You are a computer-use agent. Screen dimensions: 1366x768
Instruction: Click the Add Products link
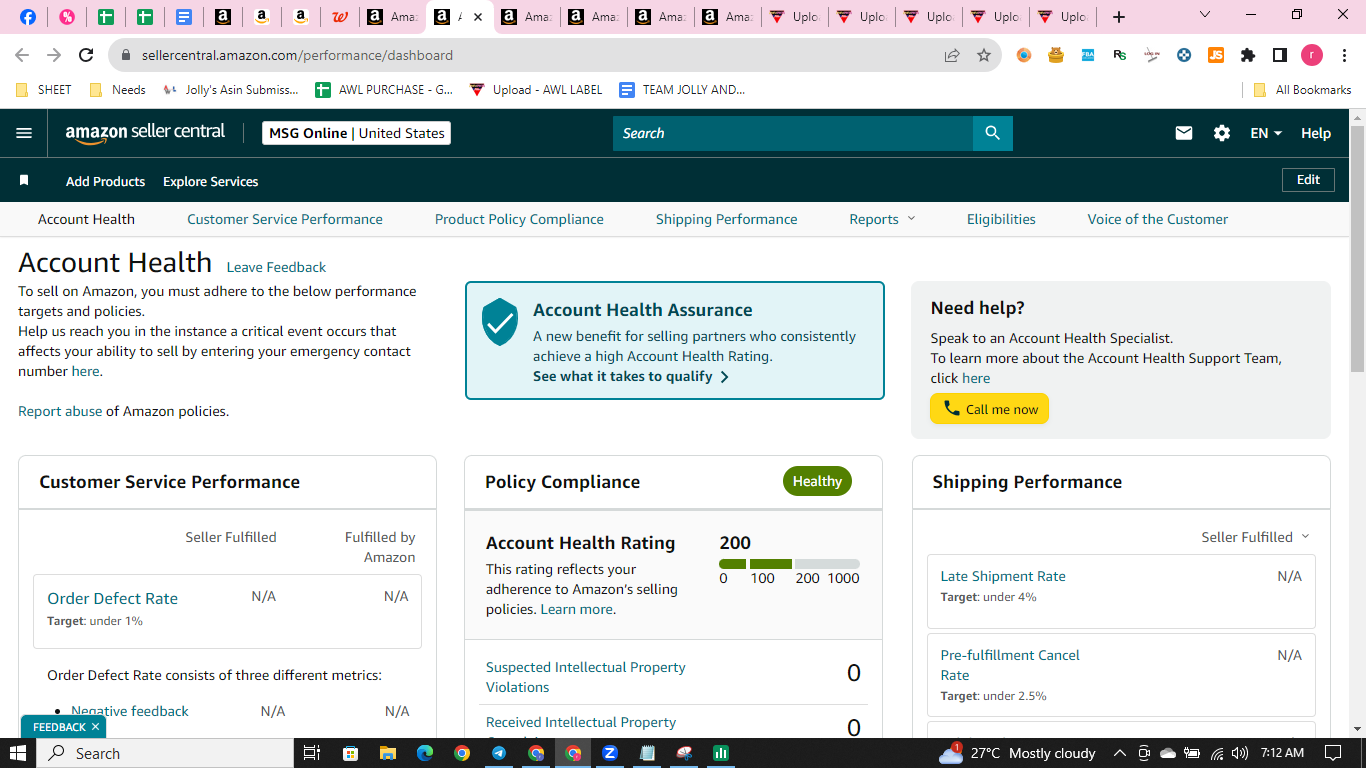pyautogui.click(x=105, y=181)
